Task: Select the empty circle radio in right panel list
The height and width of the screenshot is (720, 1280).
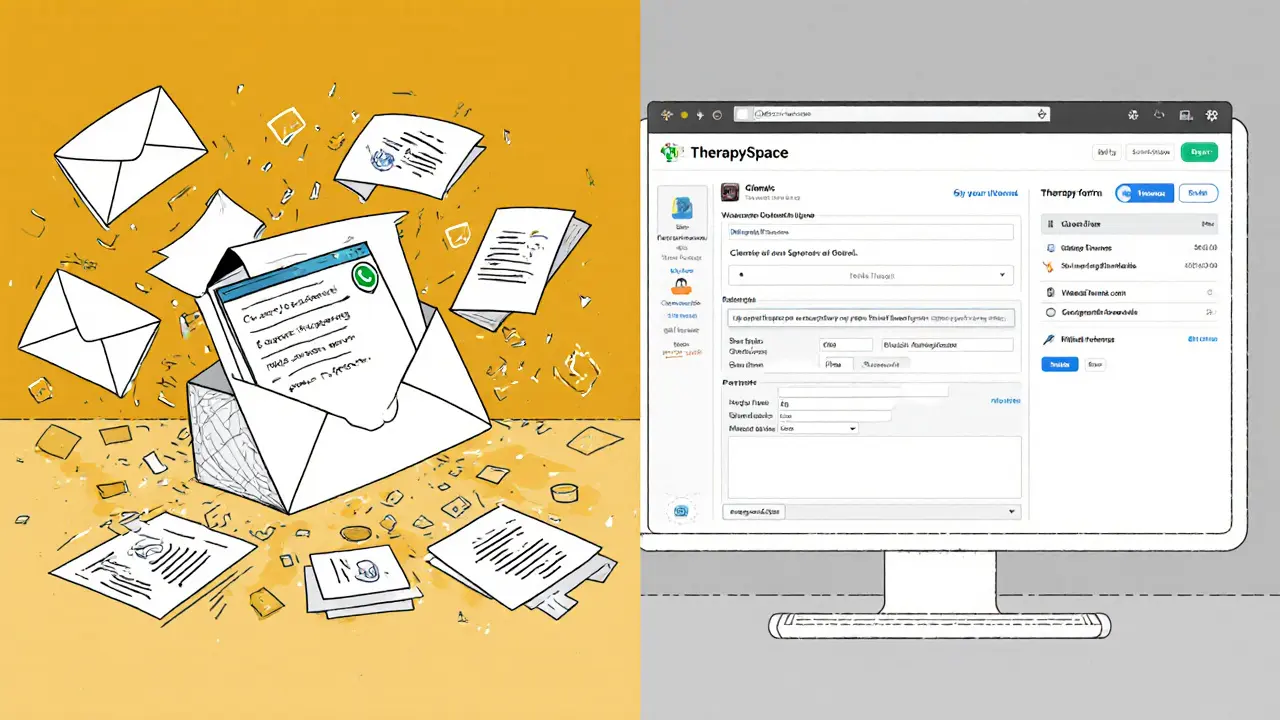Action: [1049, 312]
